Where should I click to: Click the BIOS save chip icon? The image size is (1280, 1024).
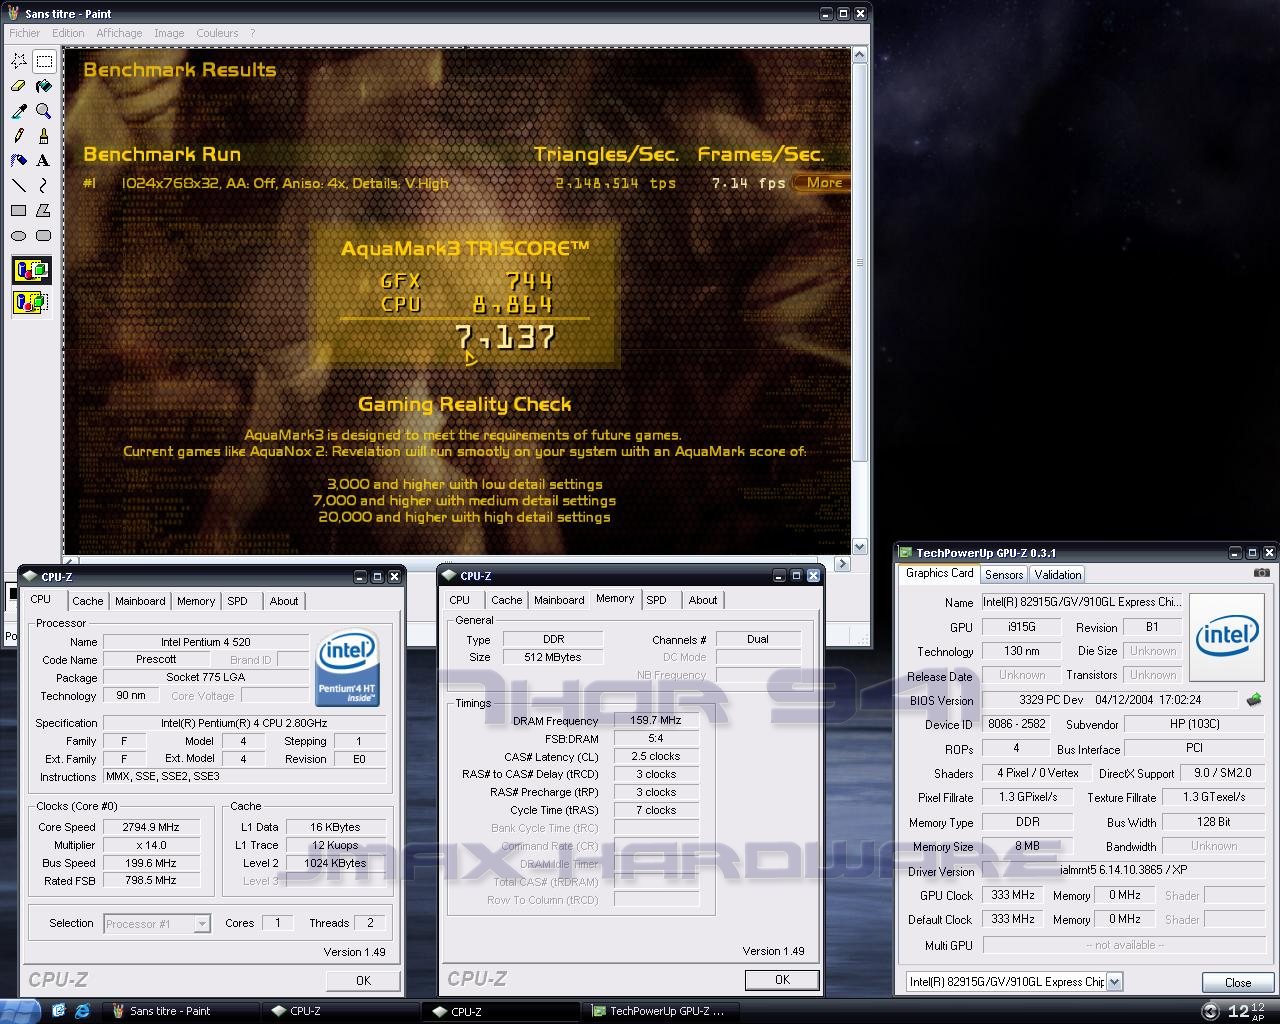click(x=1254, y=700)
